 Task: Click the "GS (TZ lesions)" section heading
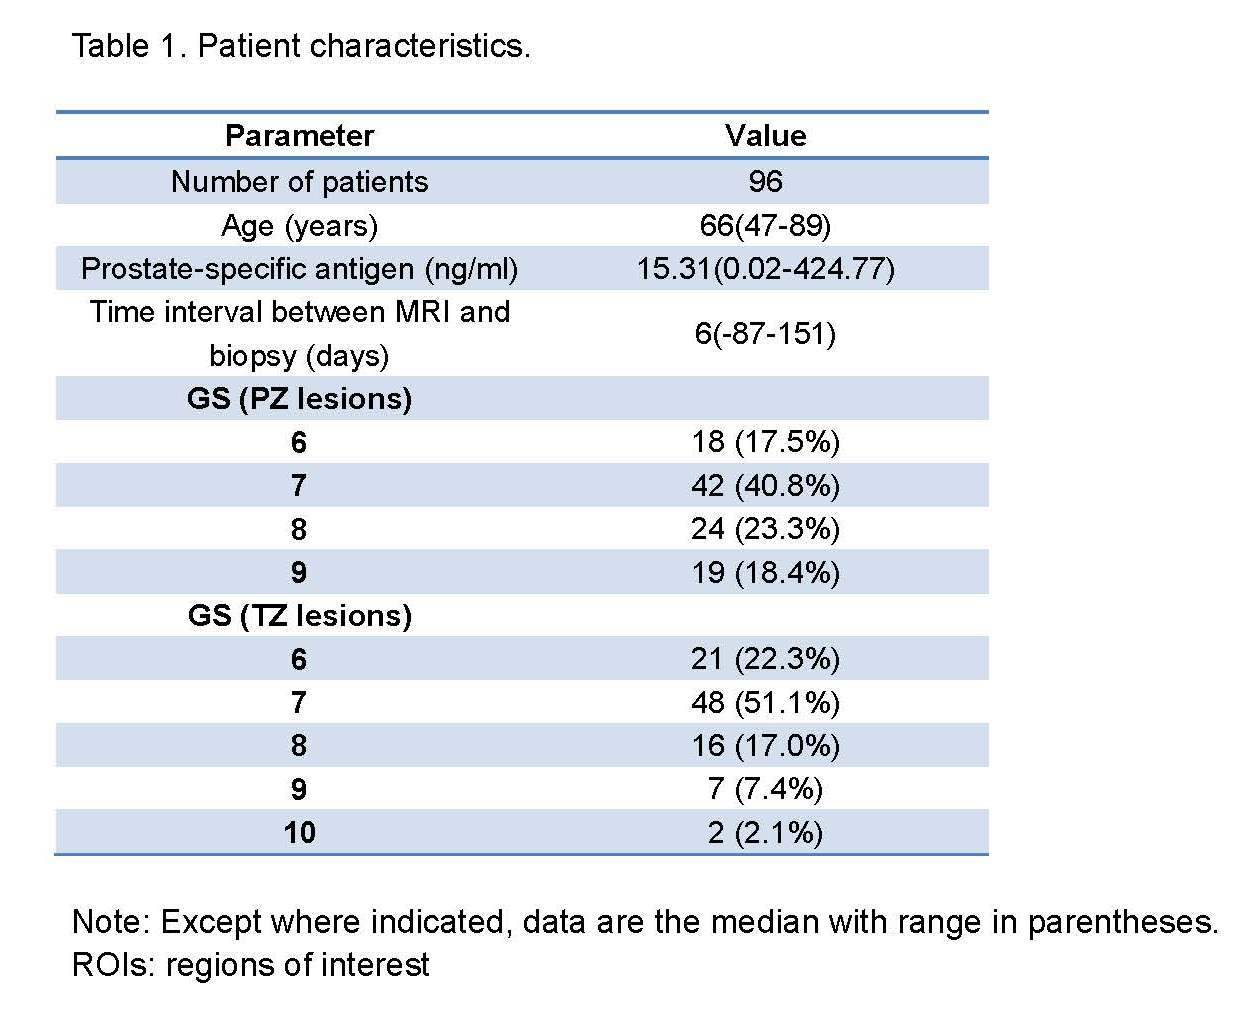[x=299, y=615]
